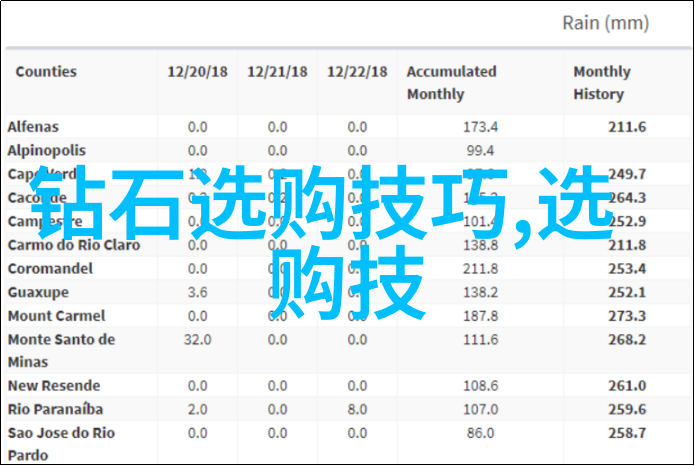
Task: Select Sao Jose do Rio Pardo 12/21/18 value
Action: [277, 433]
